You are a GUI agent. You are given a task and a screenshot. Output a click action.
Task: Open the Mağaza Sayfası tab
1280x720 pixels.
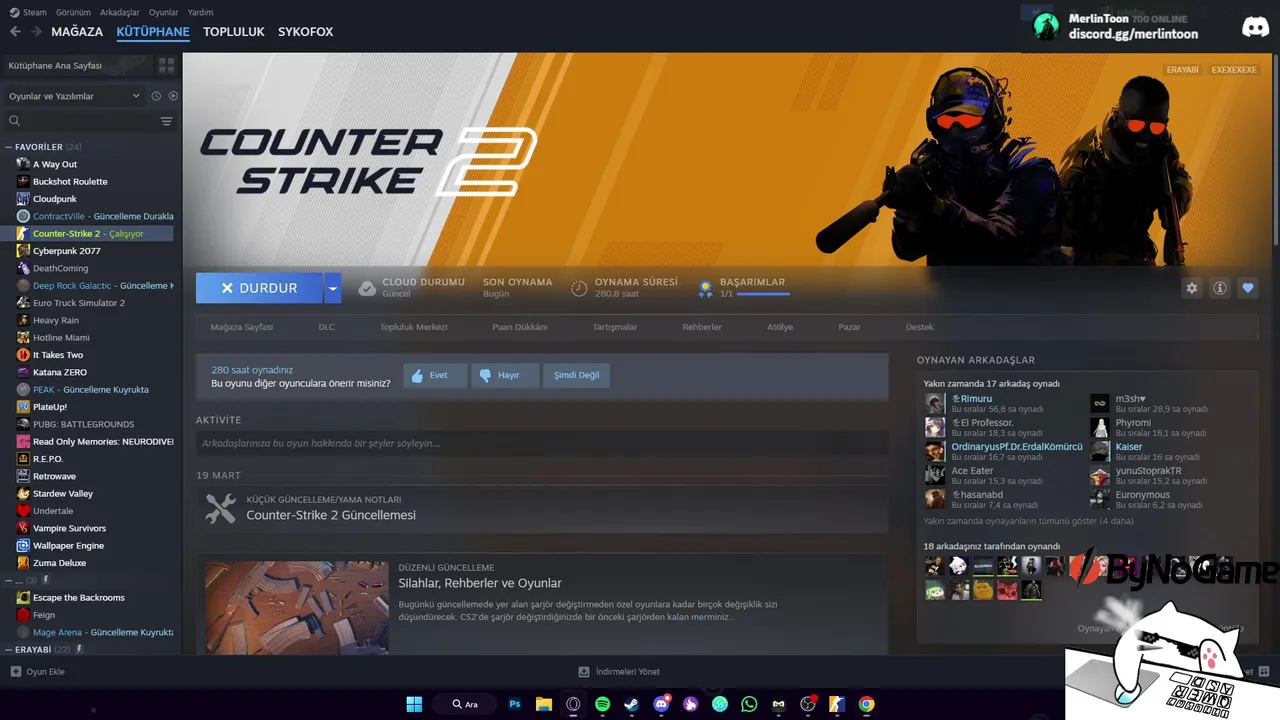(241, 327)
